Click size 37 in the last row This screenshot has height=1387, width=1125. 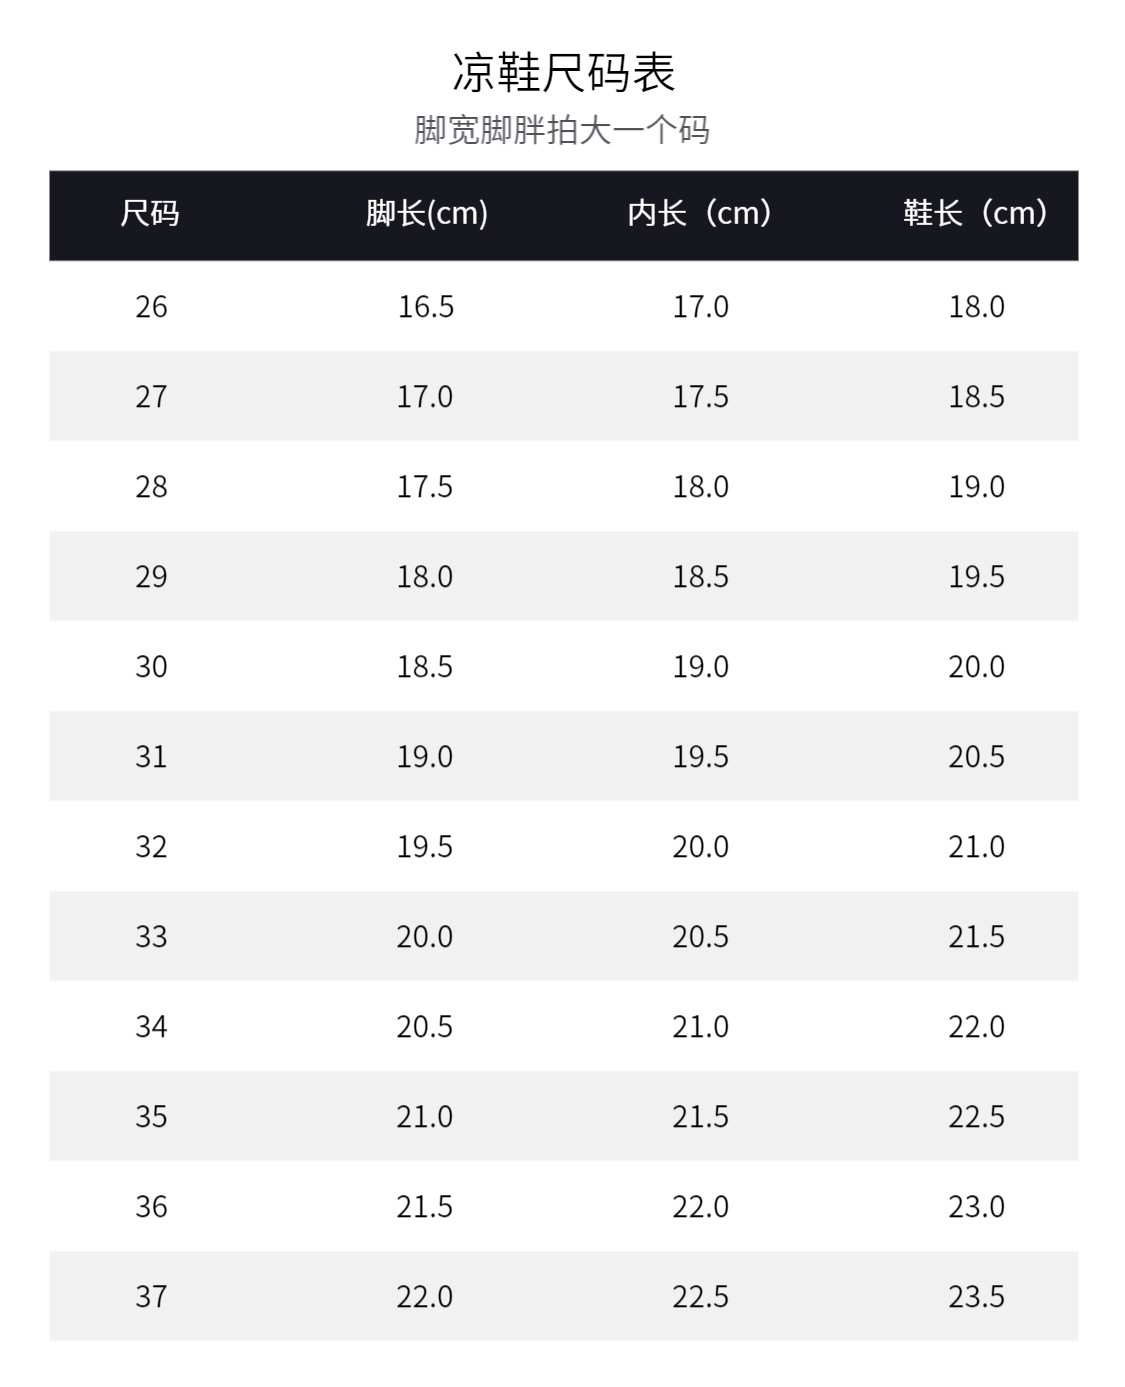click(x=151, y=1297)
